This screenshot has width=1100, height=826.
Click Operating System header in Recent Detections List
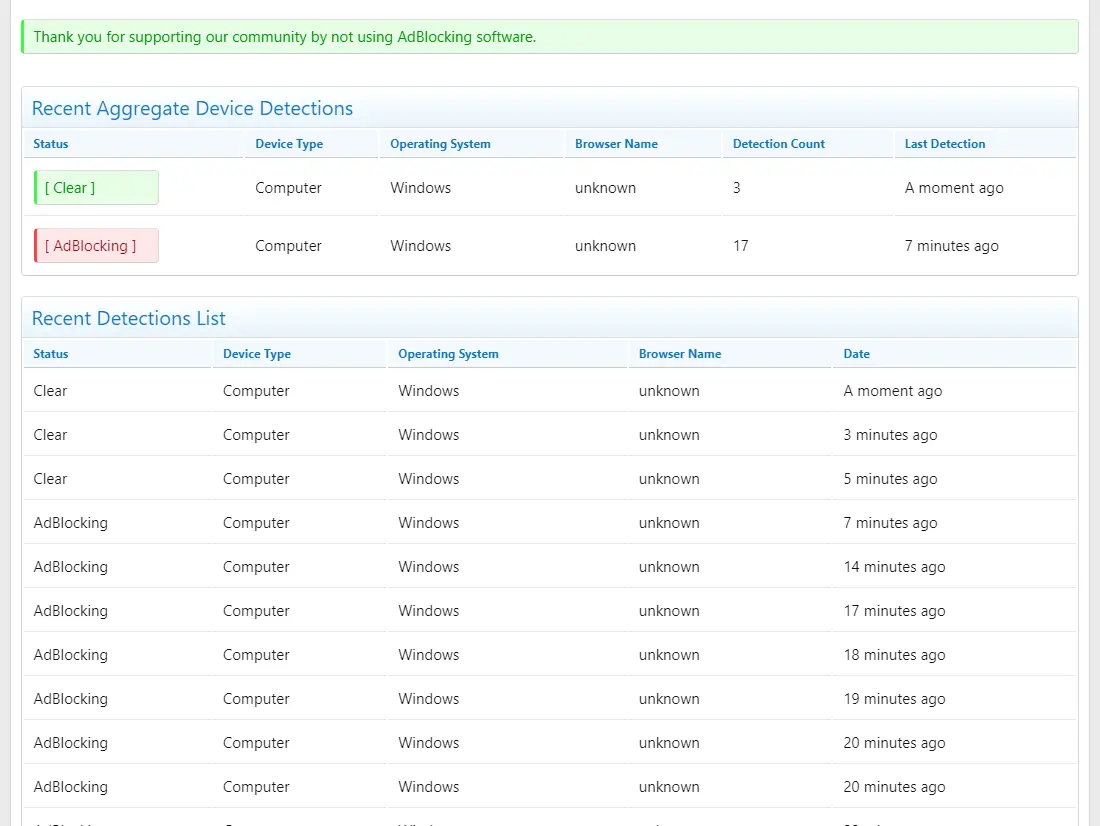(x=448, y=354)
